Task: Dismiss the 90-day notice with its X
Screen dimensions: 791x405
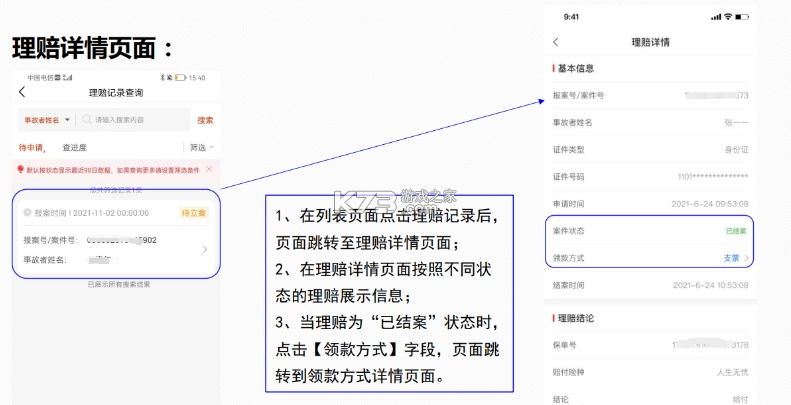Action: tap(209, 169)
